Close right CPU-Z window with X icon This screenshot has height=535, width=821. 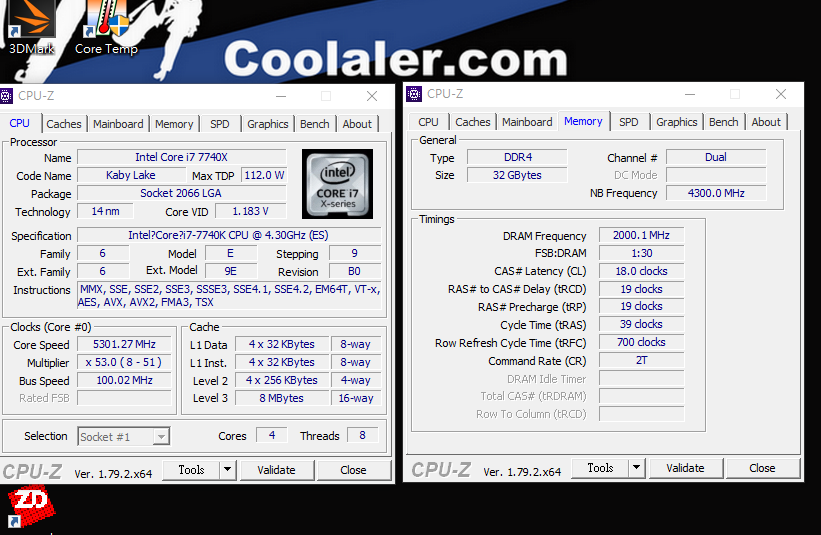(x=781, y=94)
